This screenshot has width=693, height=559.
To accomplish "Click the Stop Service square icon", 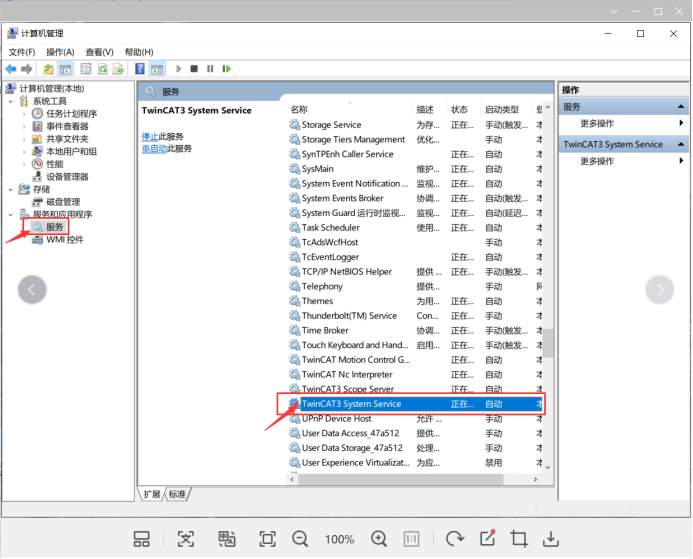I will (194, 69).
